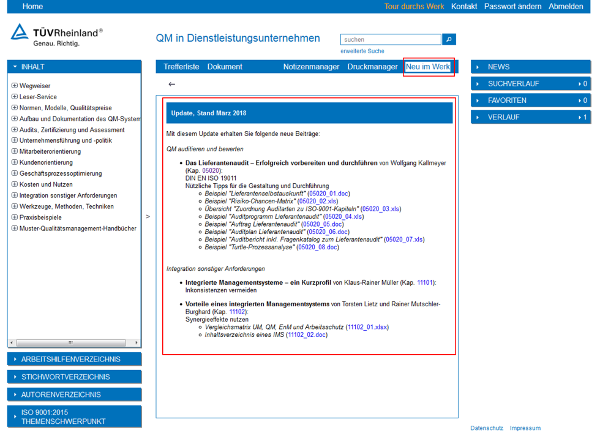Screen dimensions: 600x434
Task: Expand Praxisbeispiele plus icon
Action: (x=14, y=217)
